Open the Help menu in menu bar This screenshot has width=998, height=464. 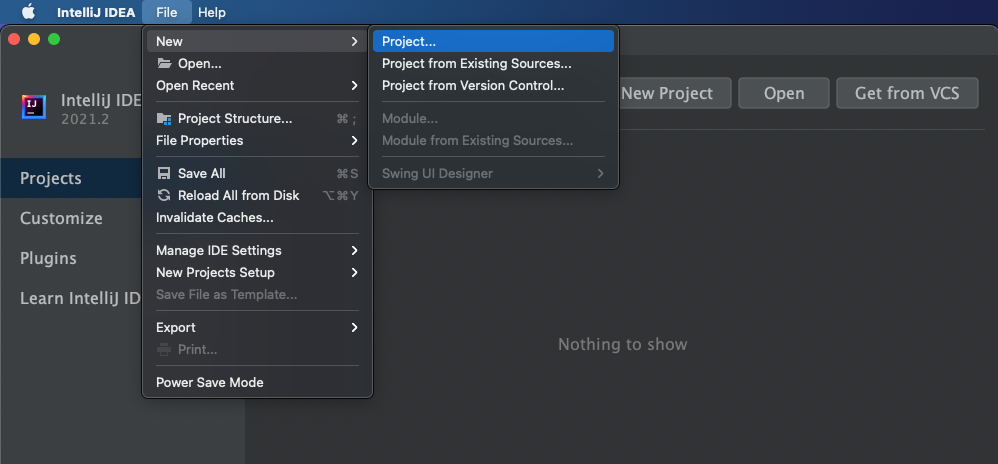(212, 12)
